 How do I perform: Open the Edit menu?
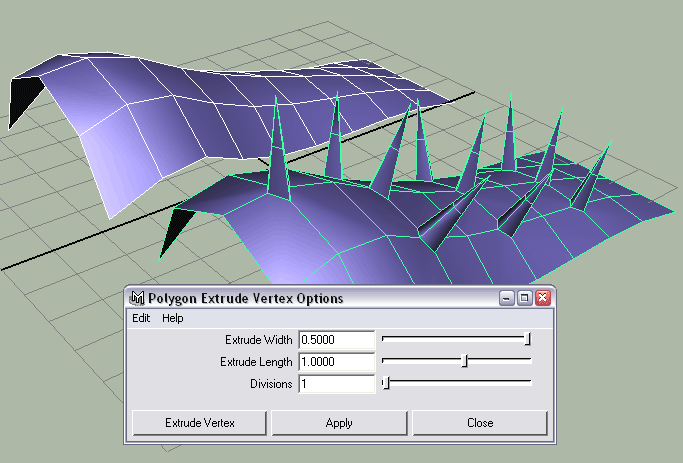141,318
